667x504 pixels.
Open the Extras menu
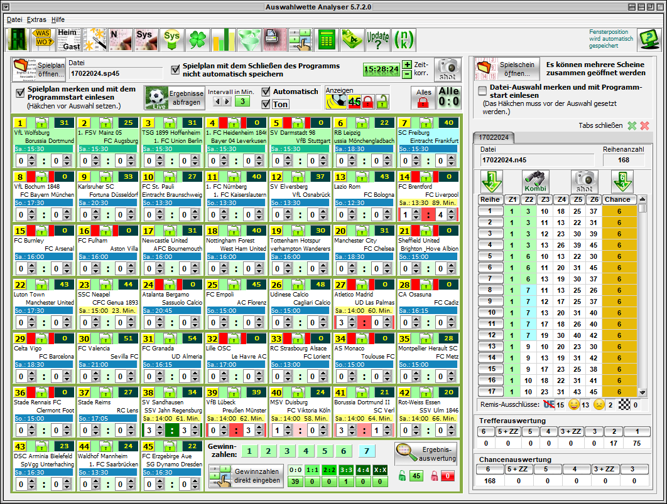pos(37,20)
